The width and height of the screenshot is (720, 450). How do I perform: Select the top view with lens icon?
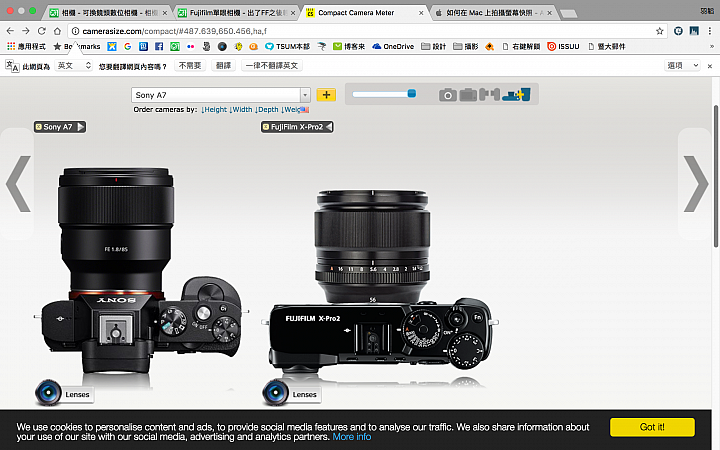(x=516, y=95)
